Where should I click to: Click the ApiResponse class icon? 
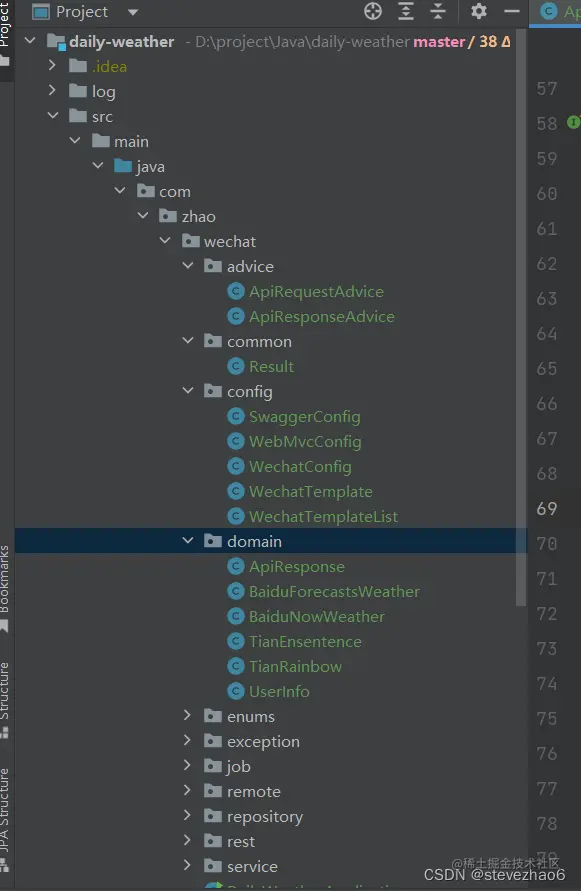(x=235, y=567)
